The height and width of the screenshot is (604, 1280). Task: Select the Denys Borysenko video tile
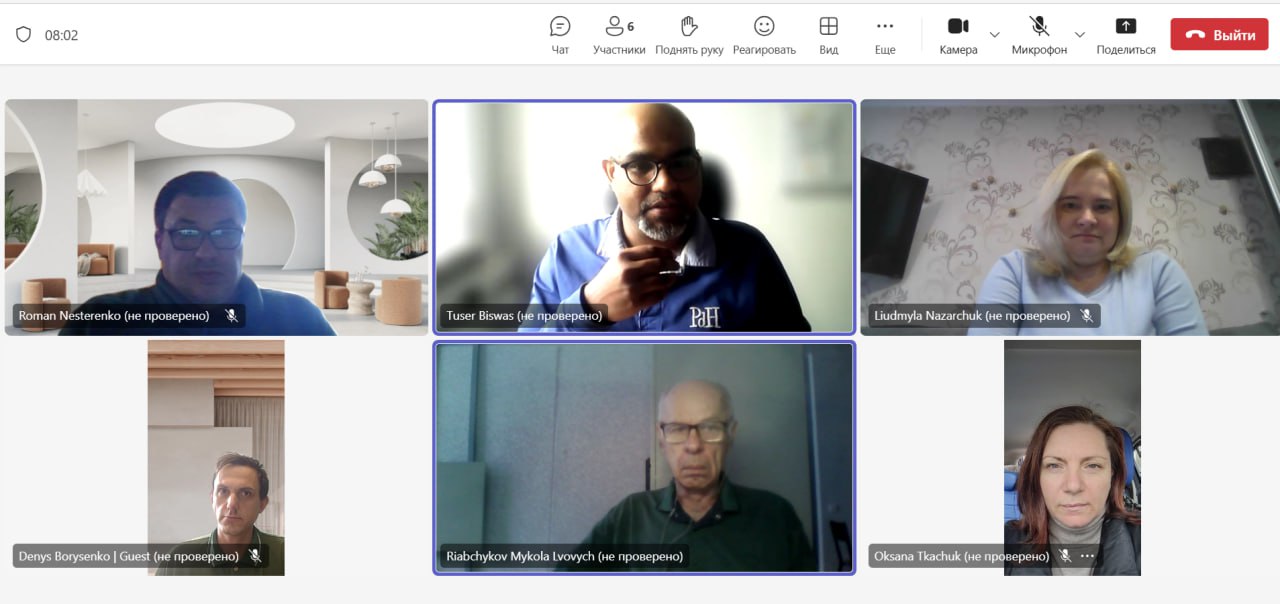216,458
